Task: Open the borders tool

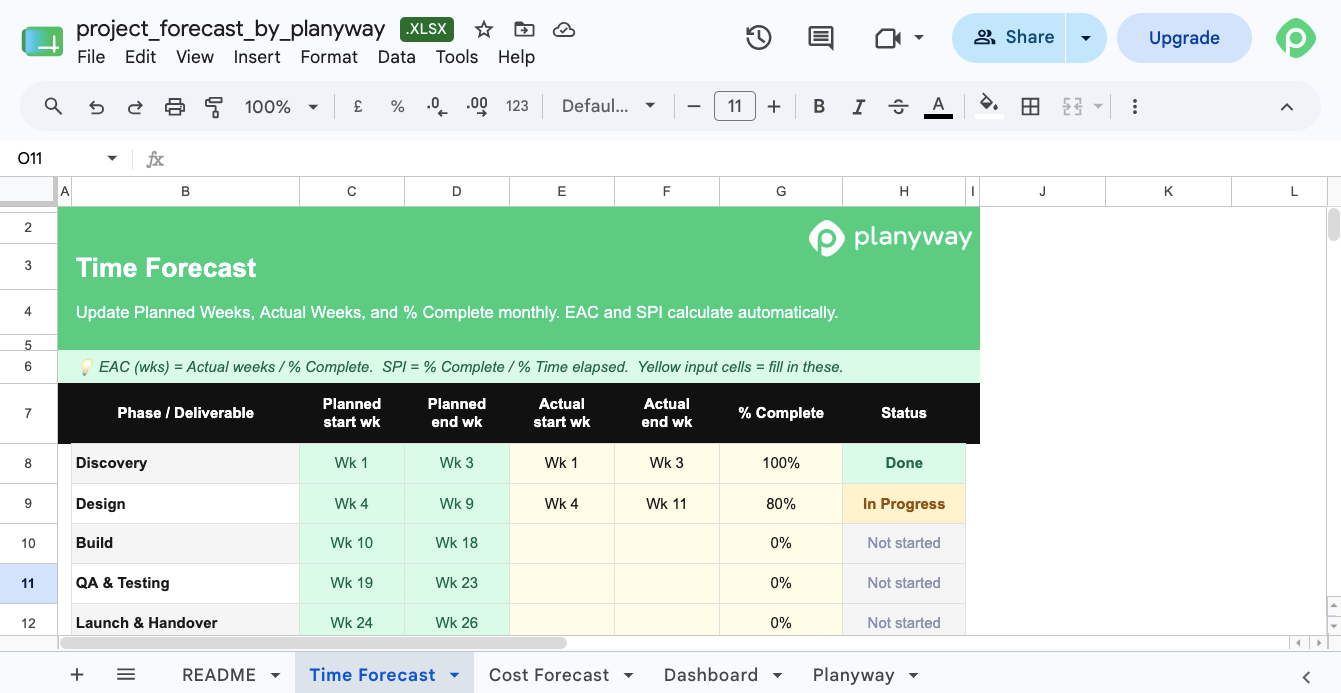Action: pyautogui.click(x=1030, y=106)
